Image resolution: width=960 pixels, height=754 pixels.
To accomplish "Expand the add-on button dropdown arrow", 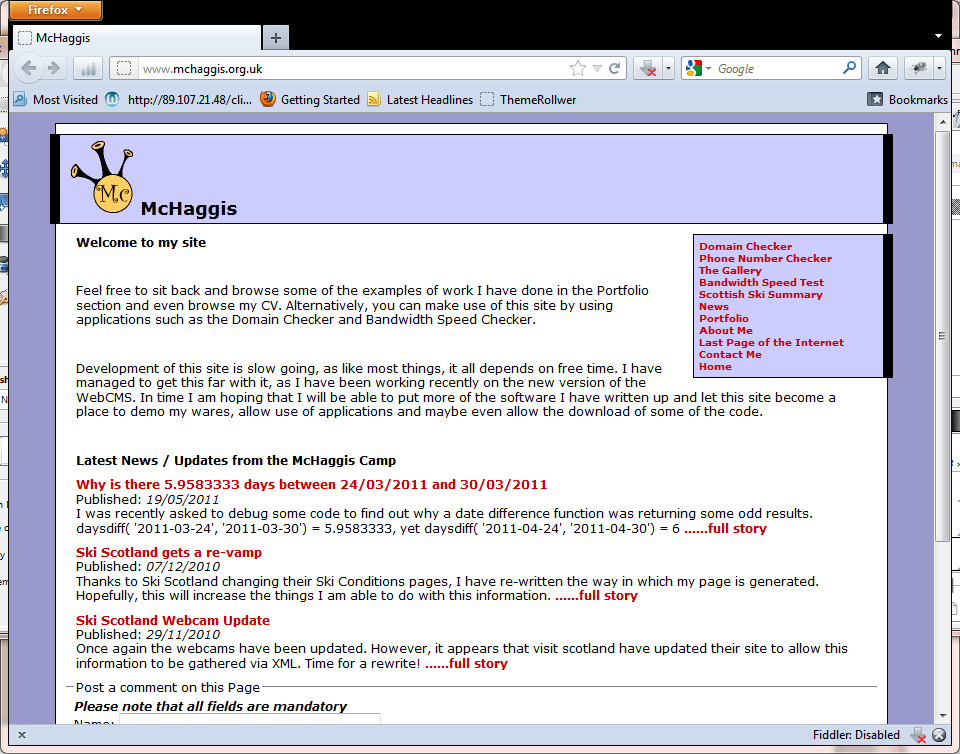I will point(940,69).
